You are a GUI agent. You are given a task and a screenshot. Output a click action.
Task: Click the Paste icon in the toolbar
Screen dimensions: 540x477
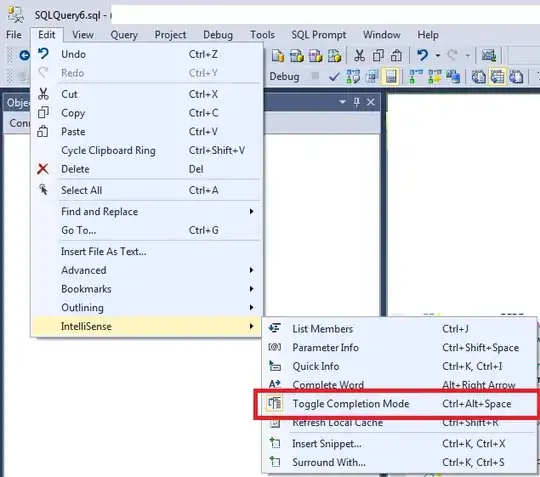coord(396,55)
